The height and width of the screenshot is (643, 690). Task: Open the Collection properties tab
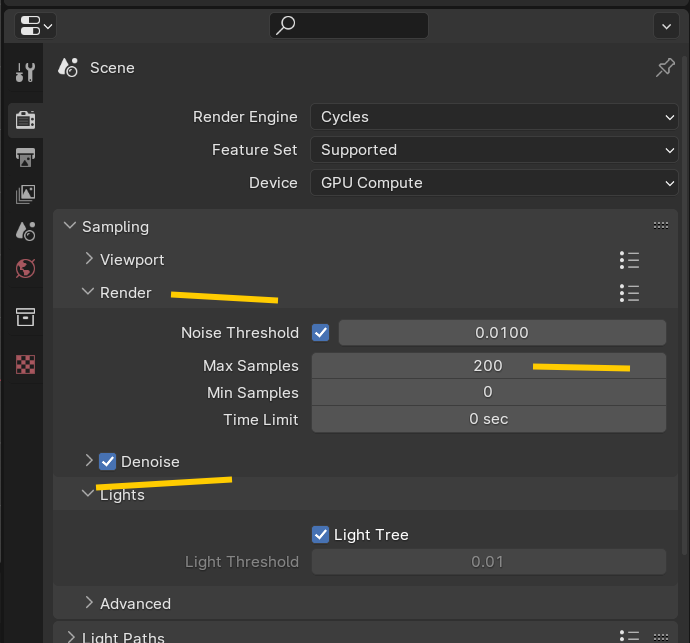coord(26,317)
